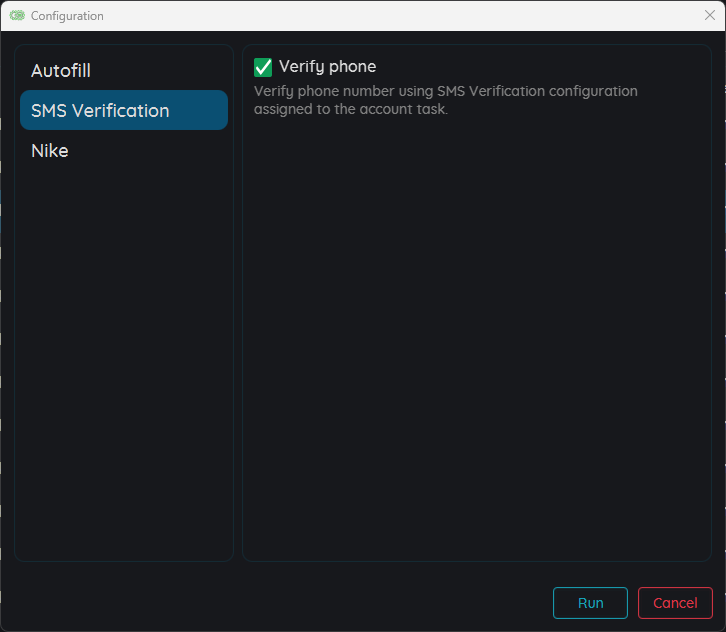Click the white checkmark in Verify phone box

coord(263,67)
